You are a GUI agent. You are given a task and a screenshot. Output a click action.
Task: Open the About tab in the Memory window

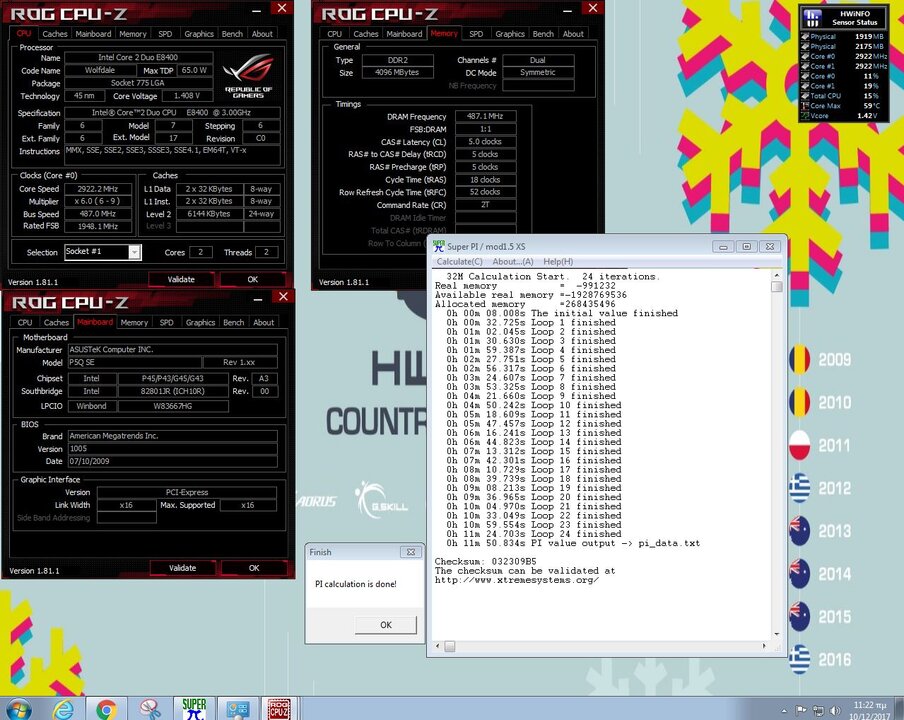point(573,34)
